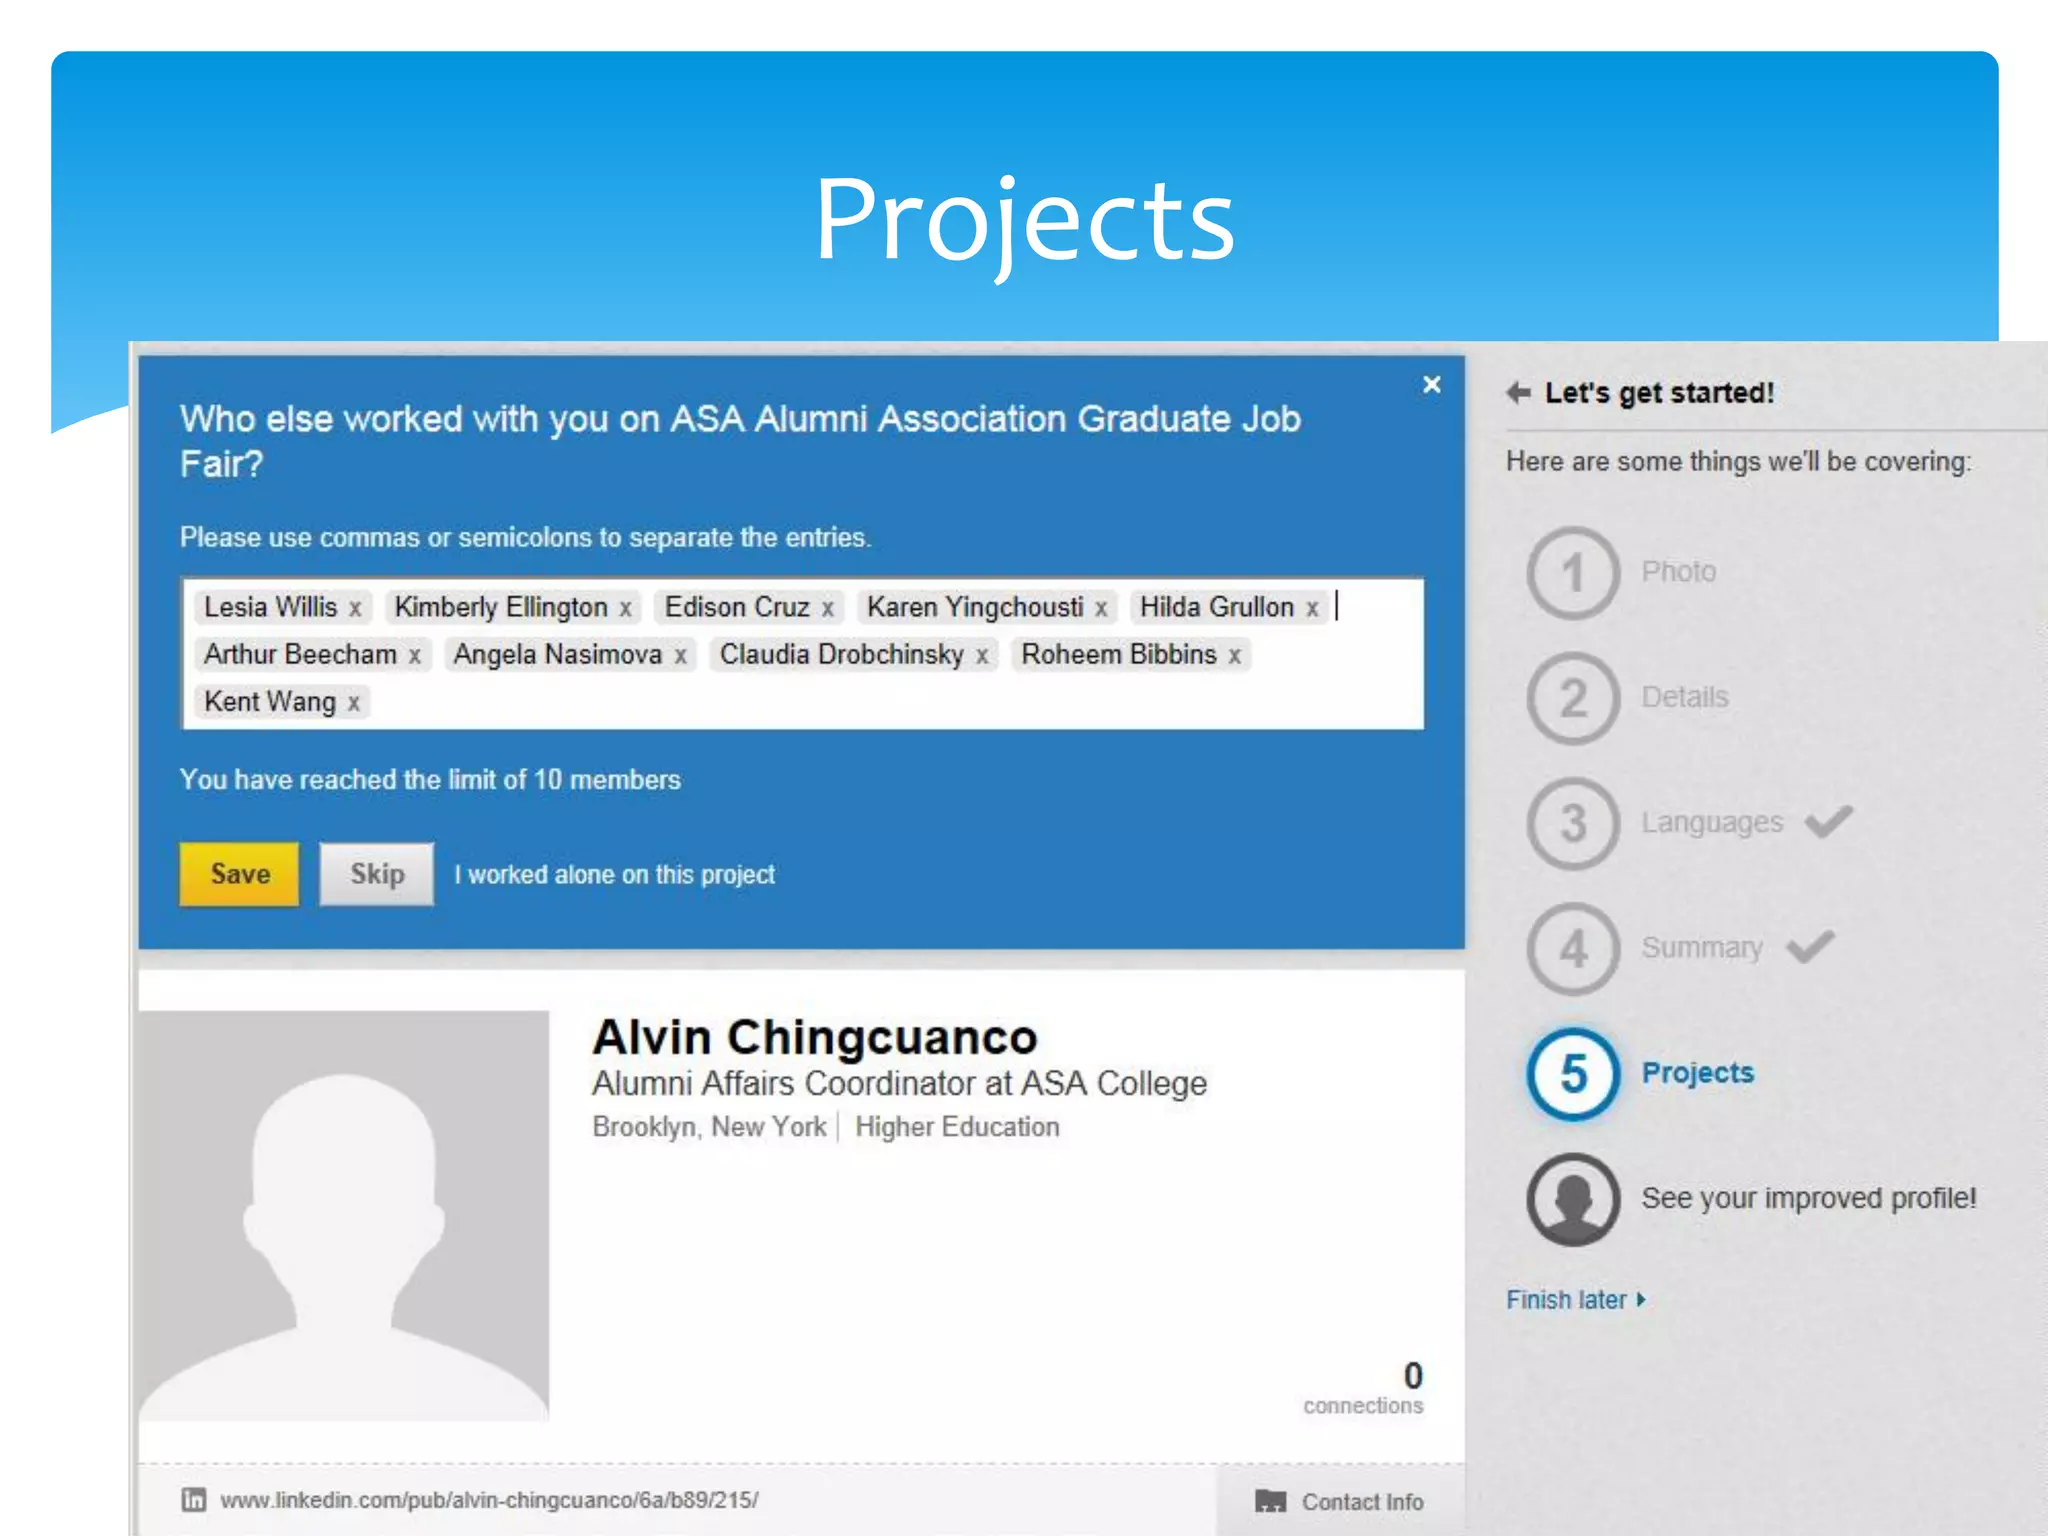Screen dimensions: 2048x1536
Task: Expand the Finish later arrow
Action: point(1640,1300)
